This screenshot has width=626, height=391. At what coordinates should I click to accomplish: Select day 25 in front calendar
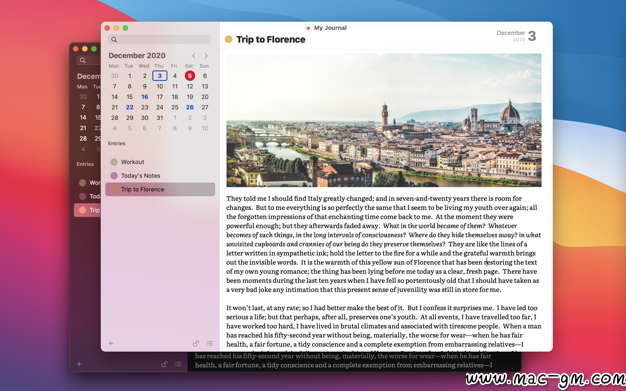[174, 107]
